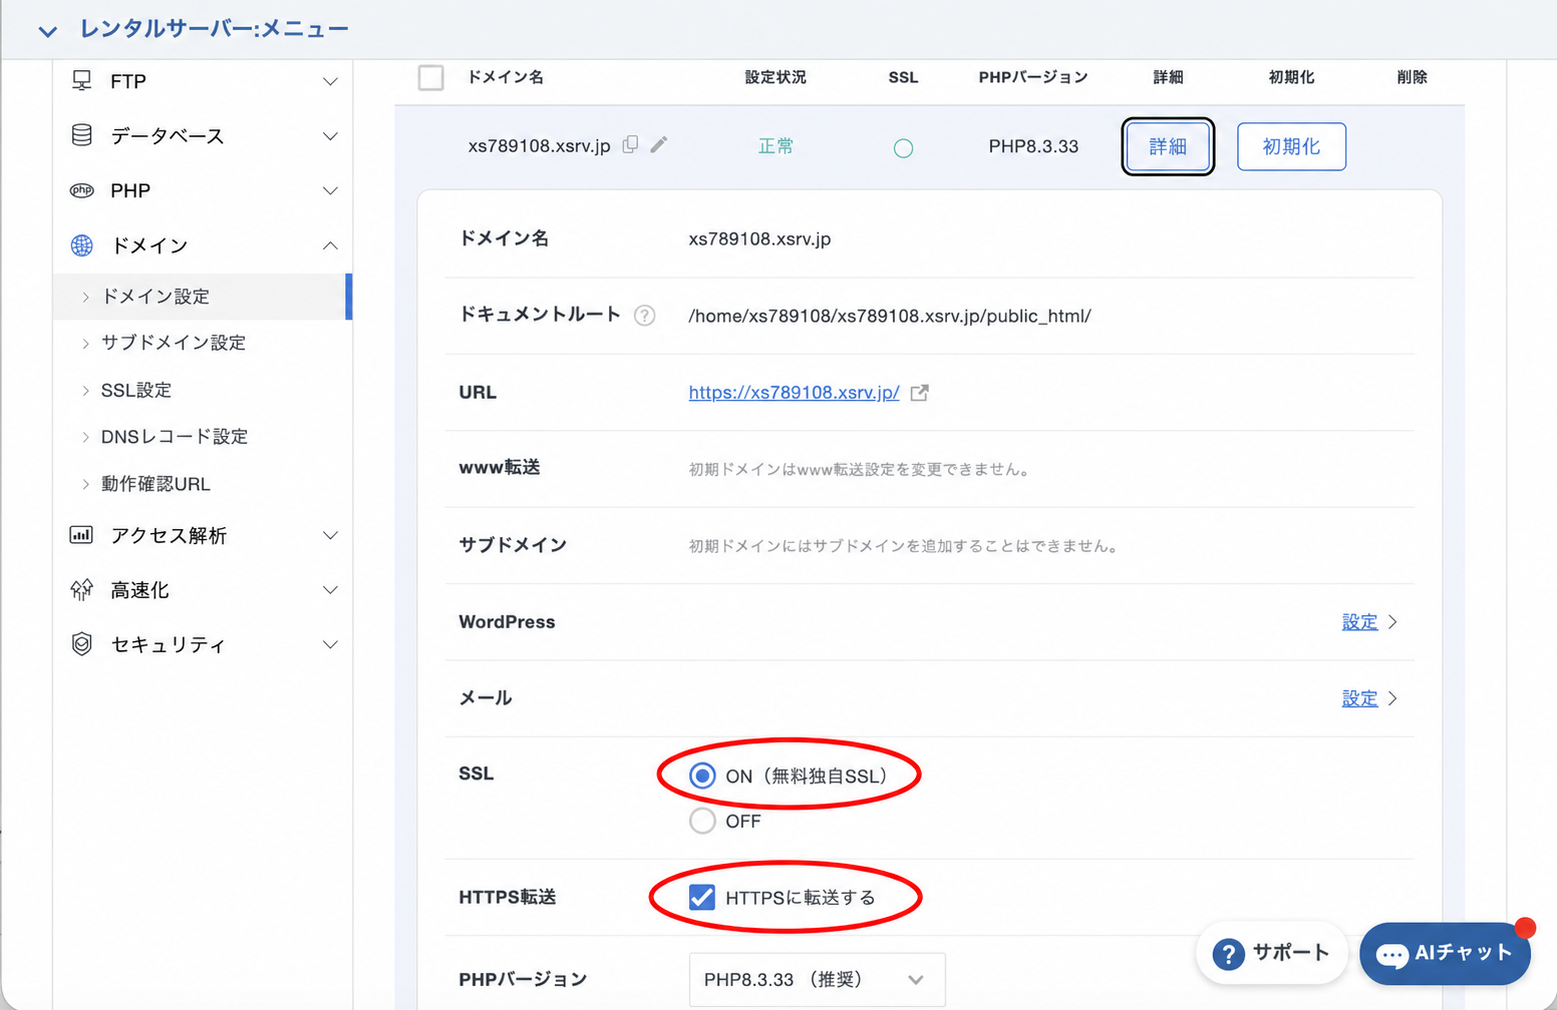This screenshot has height=1010, width=1557.
Task: Open the メール 設定 link
Action: tap(1360, 699)
